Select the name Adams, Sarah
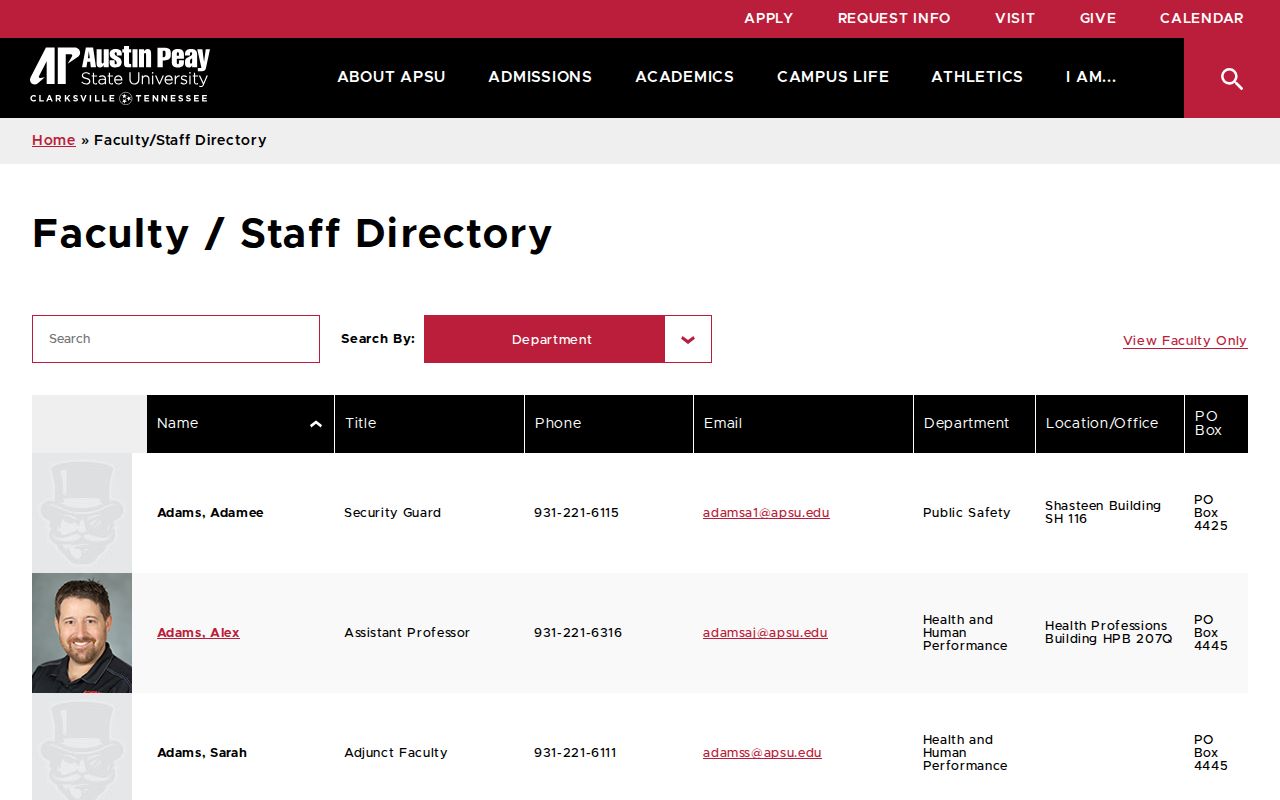 202,753
